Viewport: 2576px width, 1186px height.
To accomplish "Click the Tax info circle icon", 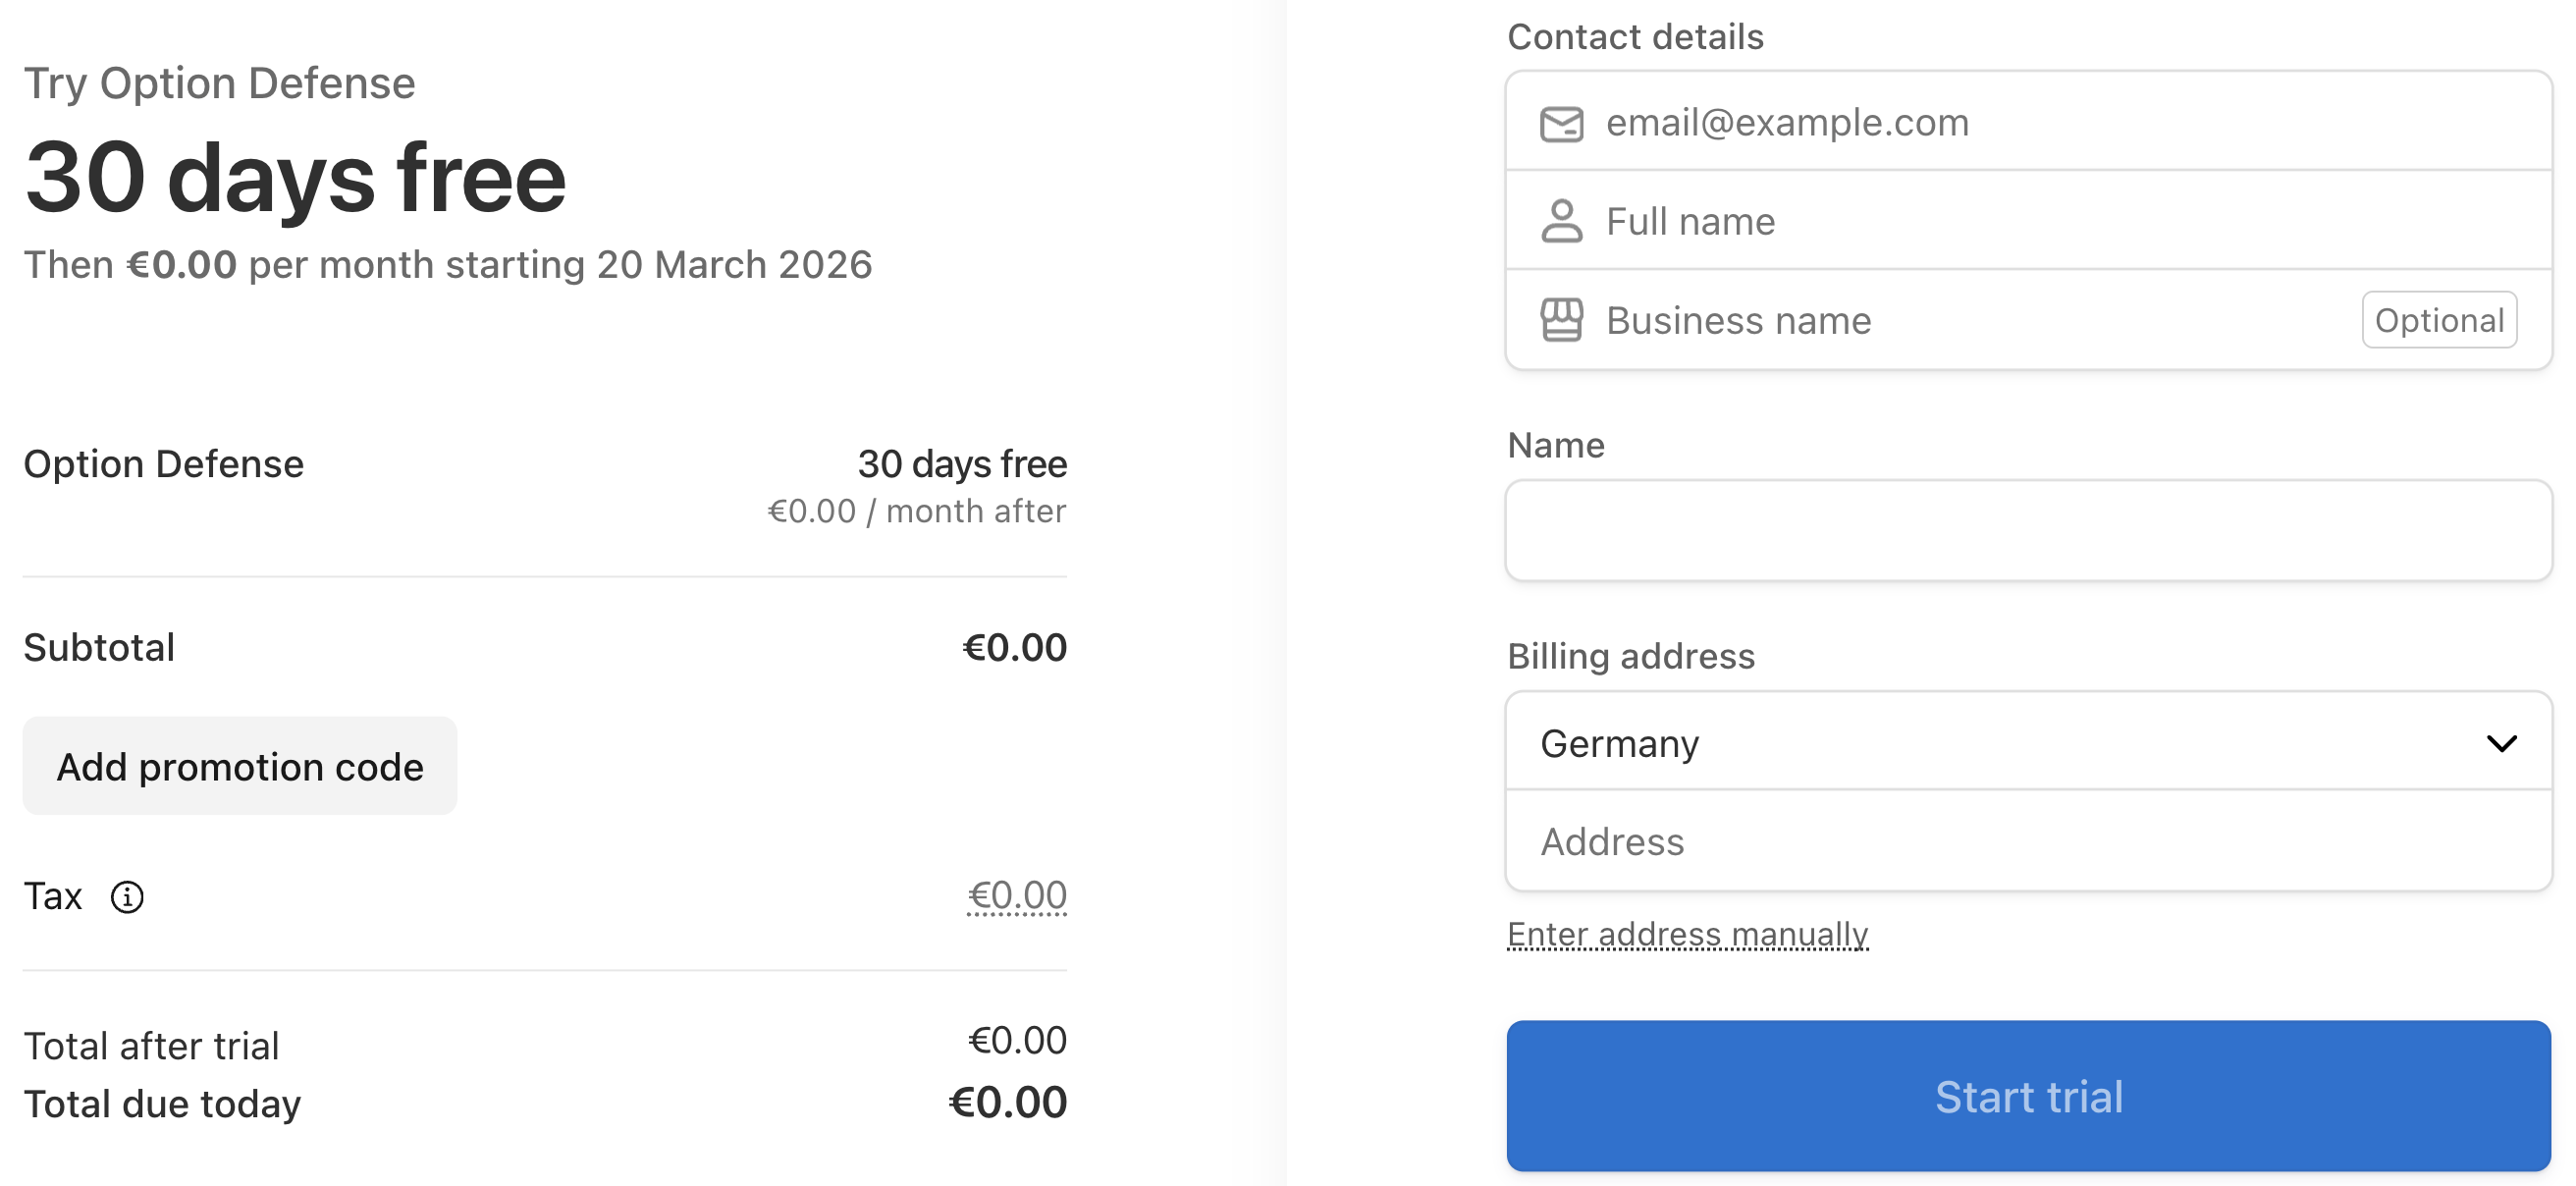I will (x=127, y=897).
